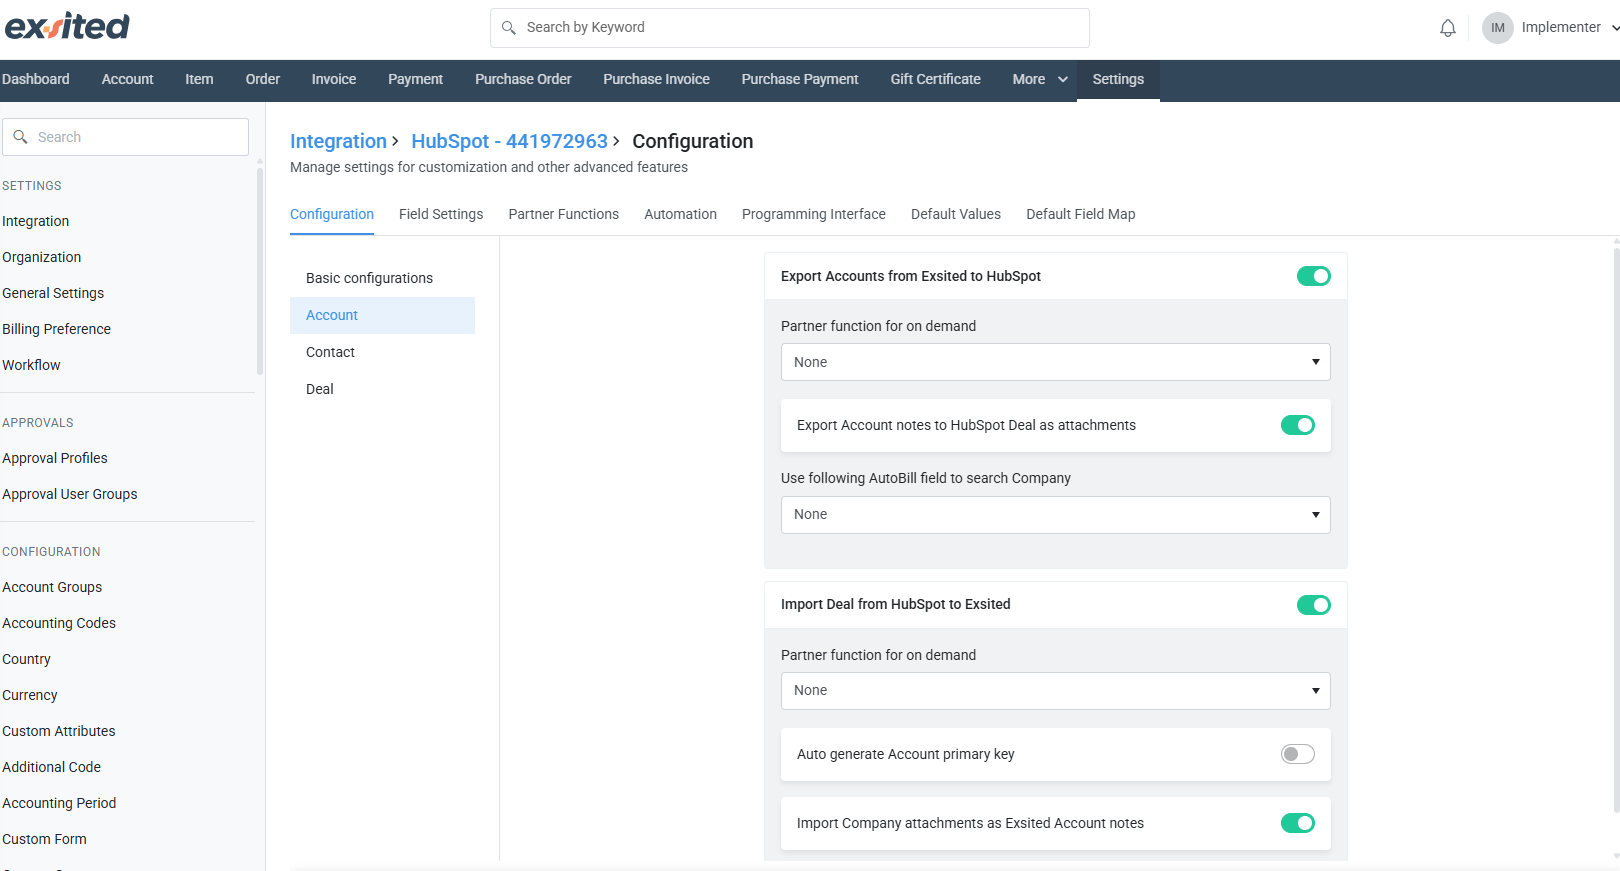Click the Exsited logo
Viewport: 1620px width, 871px height.
coord(68,26)
